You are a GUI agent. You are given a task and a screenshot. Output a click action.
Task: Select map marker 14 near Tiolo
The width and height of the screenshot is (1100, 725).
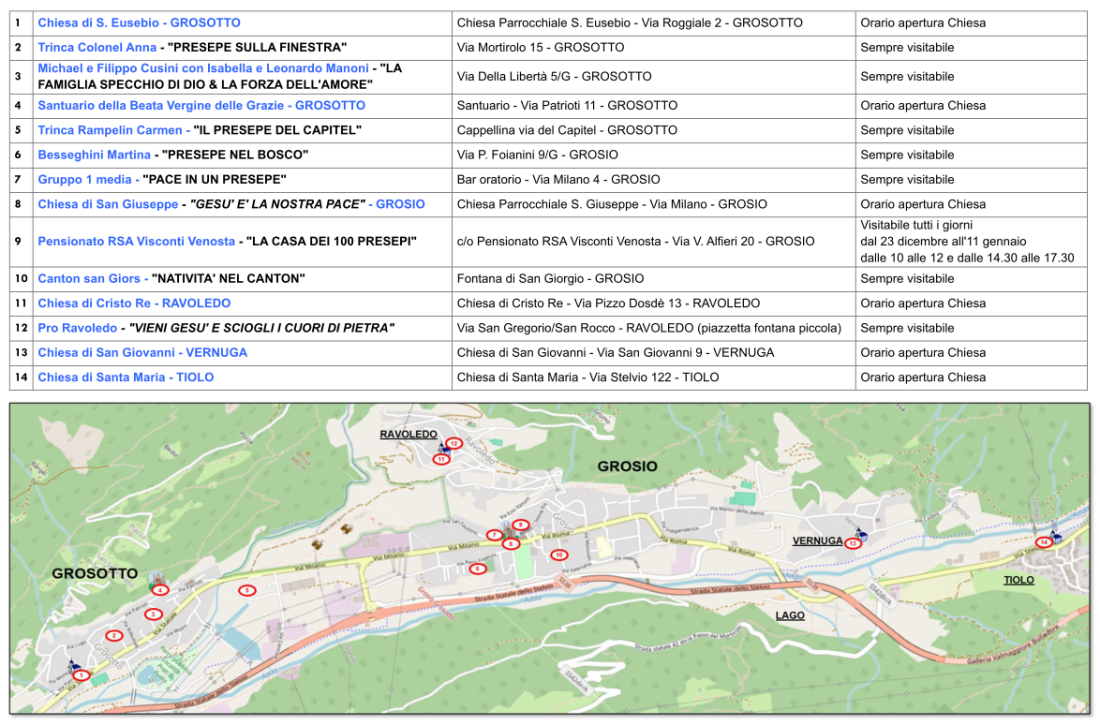point(1043,542)
